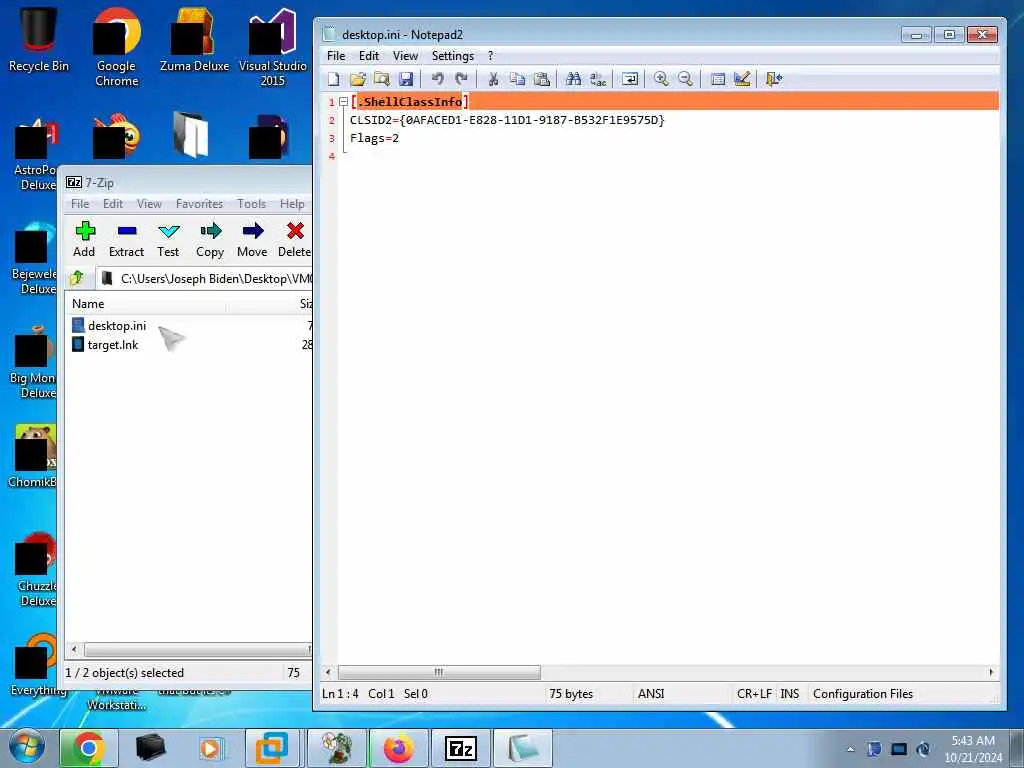Click the Zoom out magnifier icon
The height and width of the screenshot is (768, 1024).
click(x=685, y=80)
